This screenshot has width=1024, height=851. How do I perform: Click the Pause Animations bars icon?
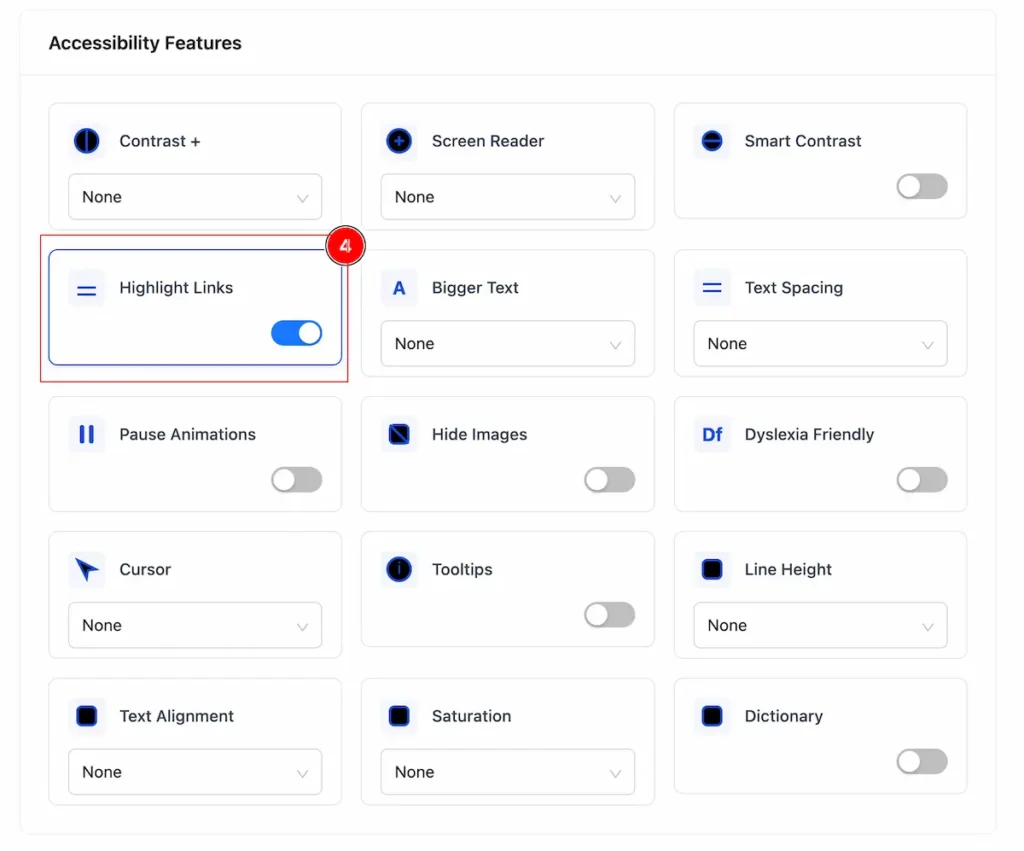pyautogui.click(x=87, y=434)
